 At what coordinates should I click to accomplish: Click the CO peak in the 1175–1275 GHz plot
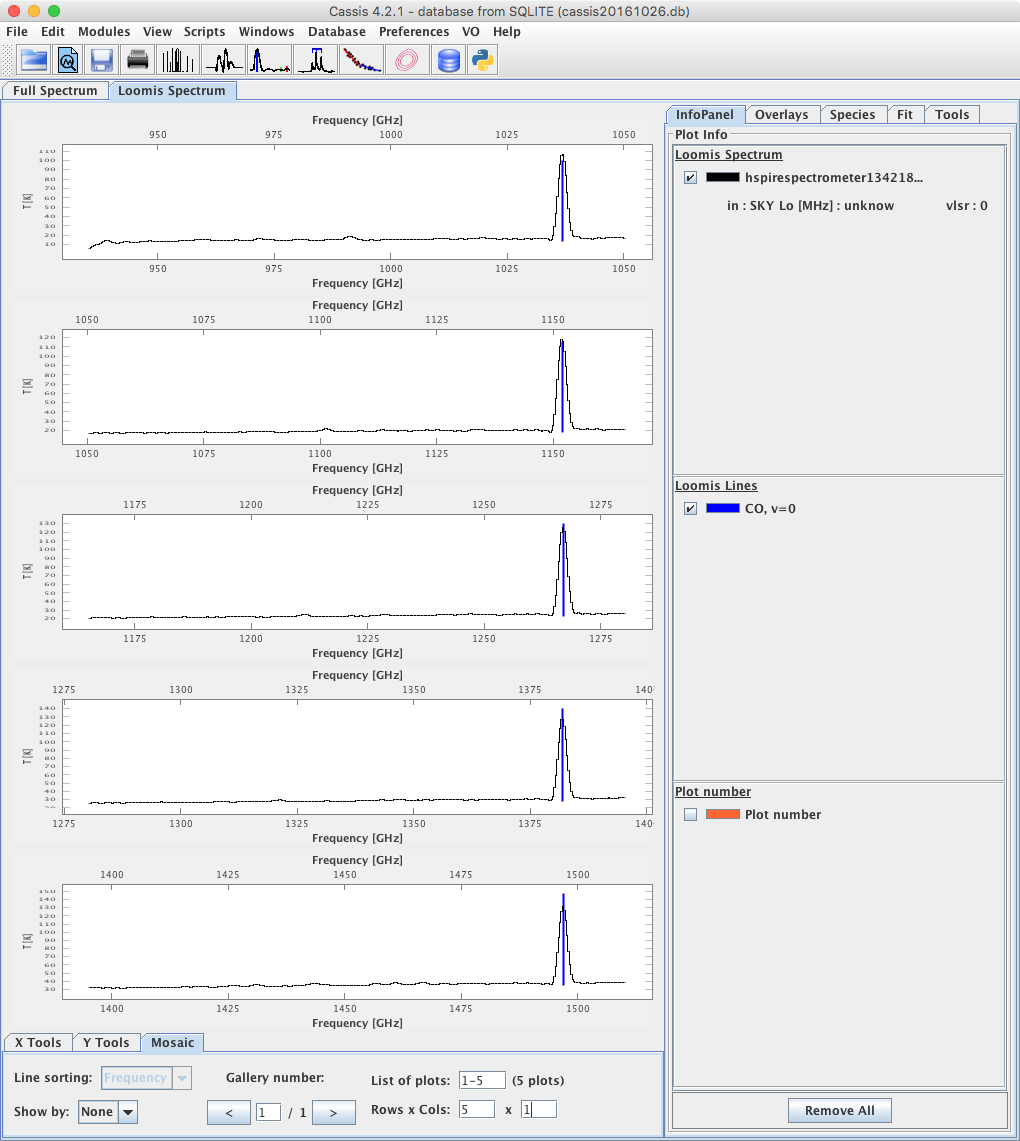(563, 570)
